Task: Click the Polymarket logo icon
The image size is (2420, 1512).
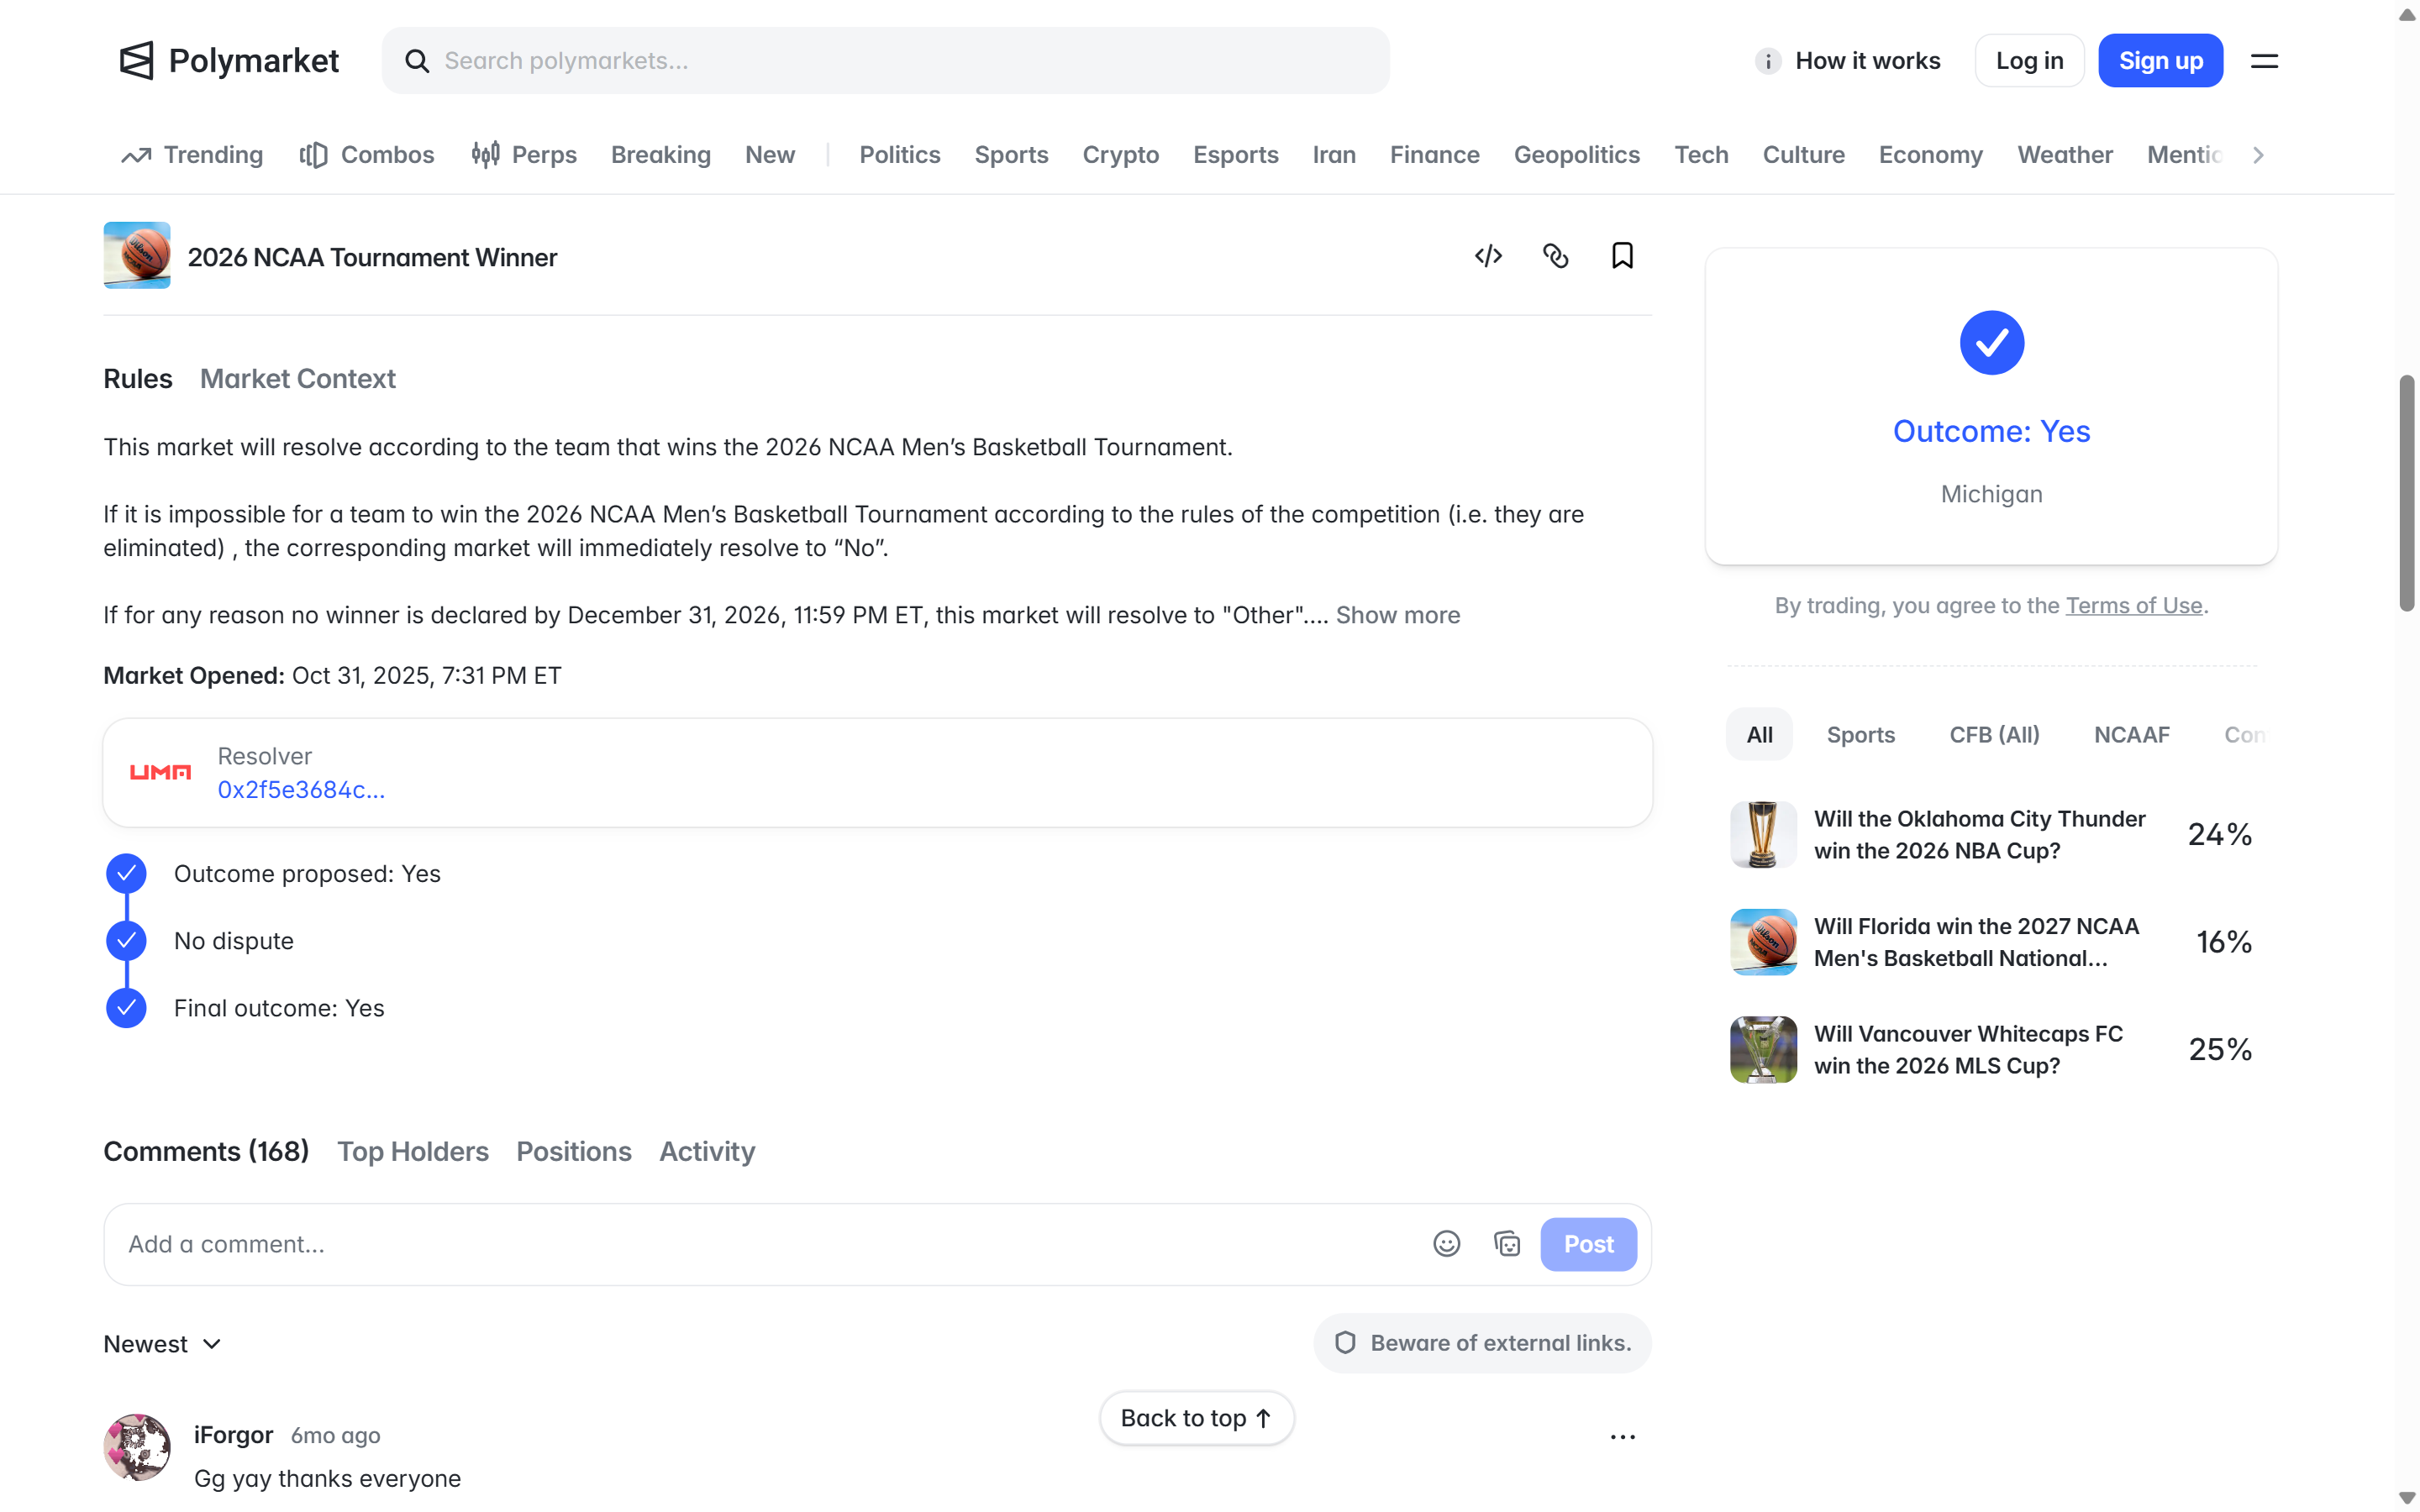Action: [x=137, y=60]
